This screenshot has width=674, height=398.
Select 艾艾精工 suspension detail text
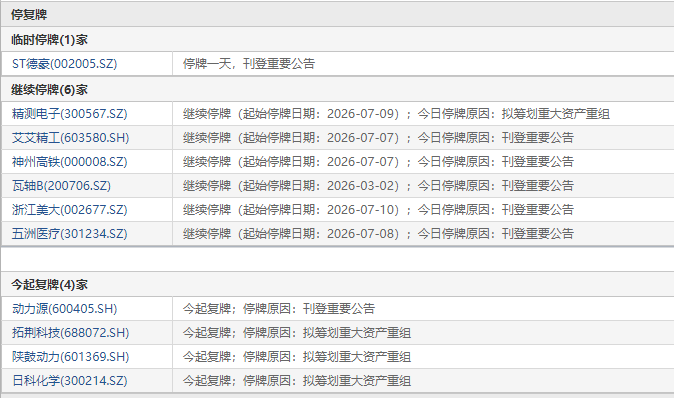click(378, 138)
